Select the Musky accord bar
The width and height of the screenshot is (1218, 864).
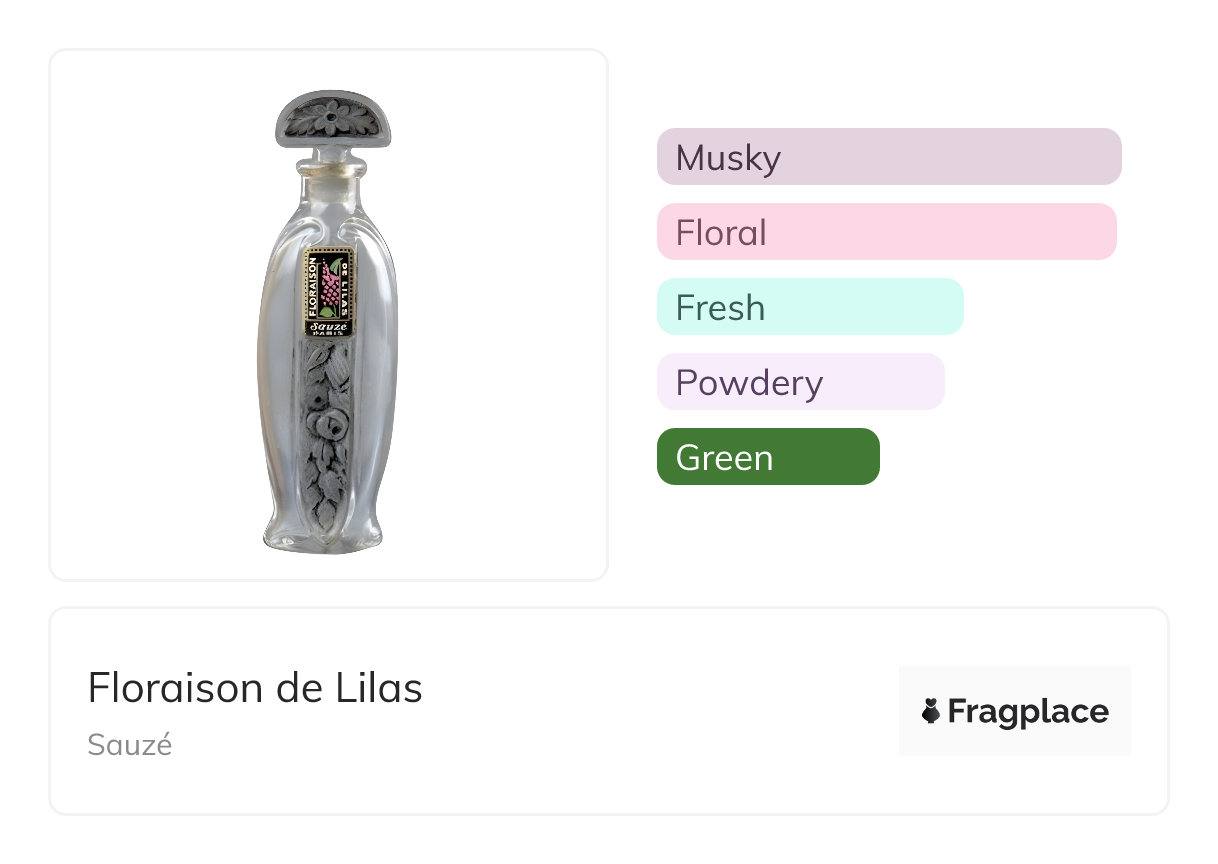888,157
